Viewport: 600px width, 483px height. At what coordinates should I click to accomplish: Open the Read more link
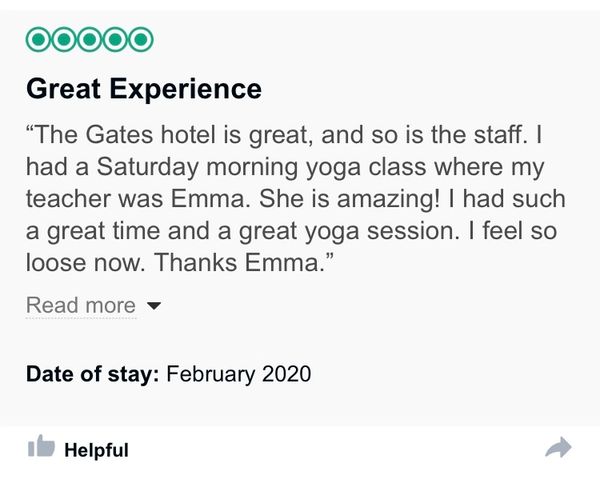tap(80, 305)
